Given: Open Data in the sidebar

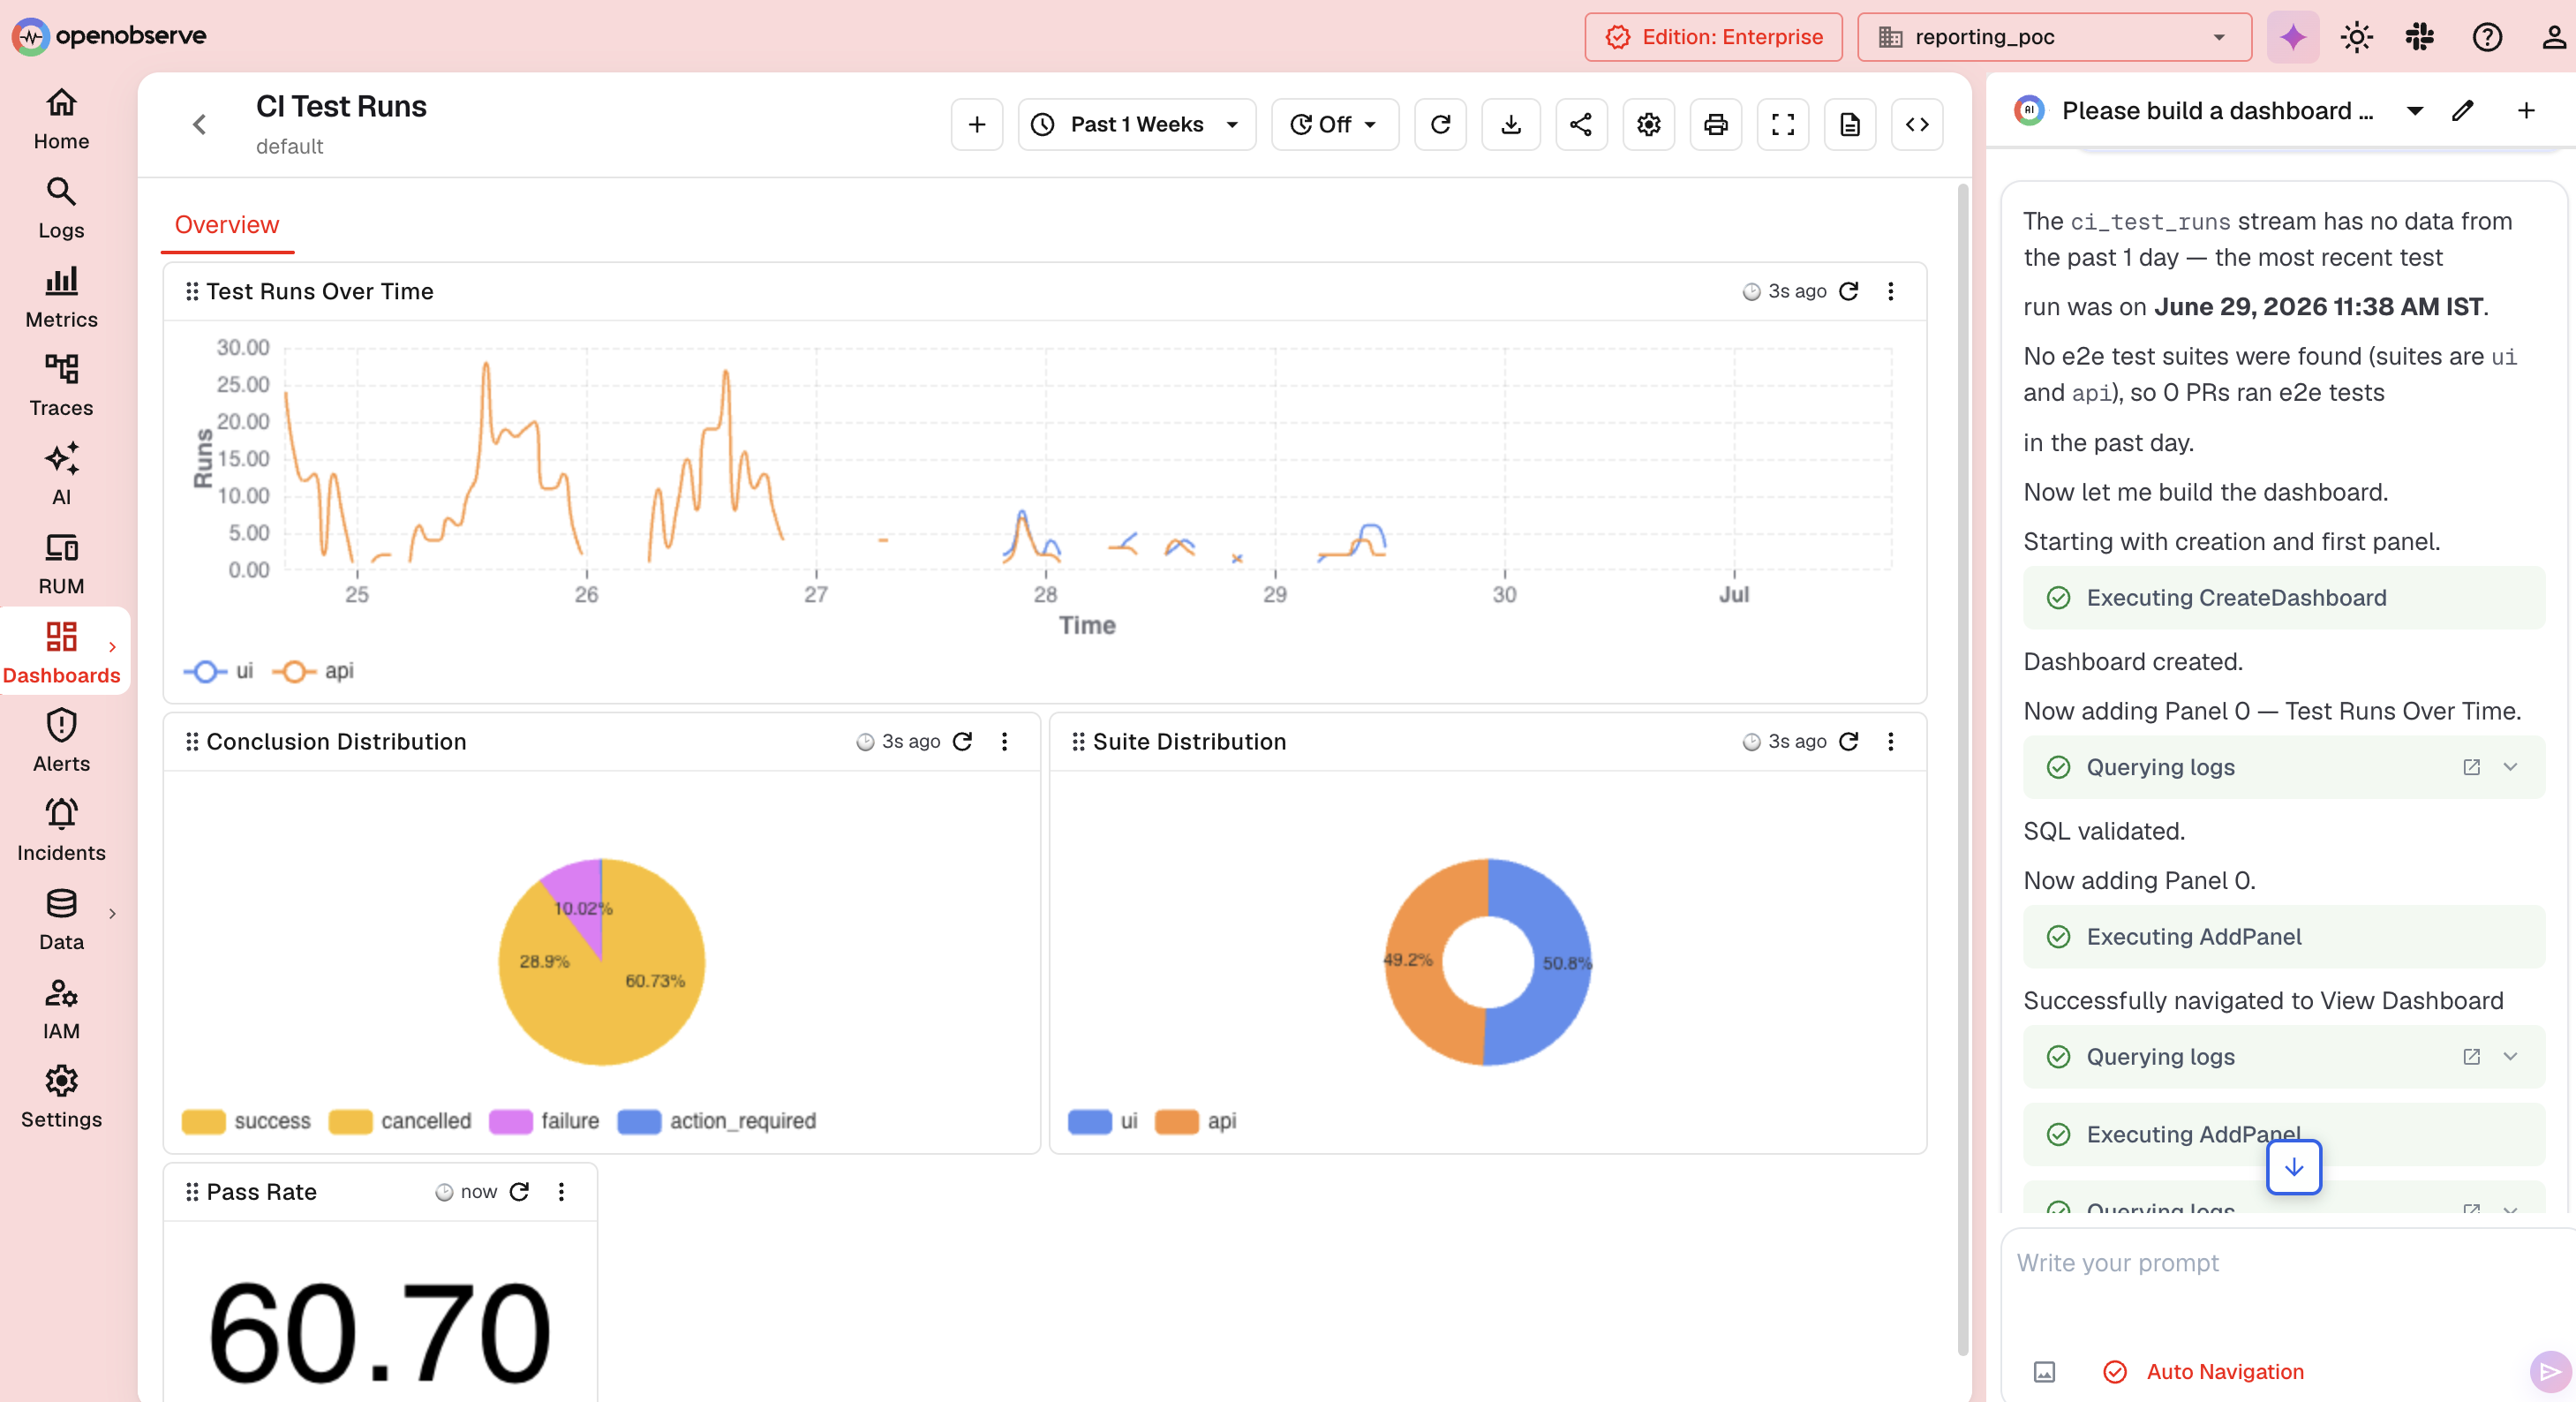Looking at the screenshot, I should 61,919.
